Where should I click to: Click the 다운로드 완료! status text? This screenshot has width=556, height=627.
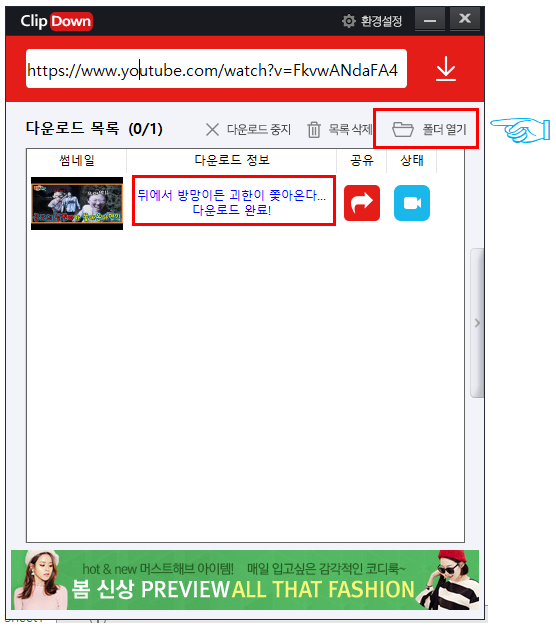pos(232,210)
